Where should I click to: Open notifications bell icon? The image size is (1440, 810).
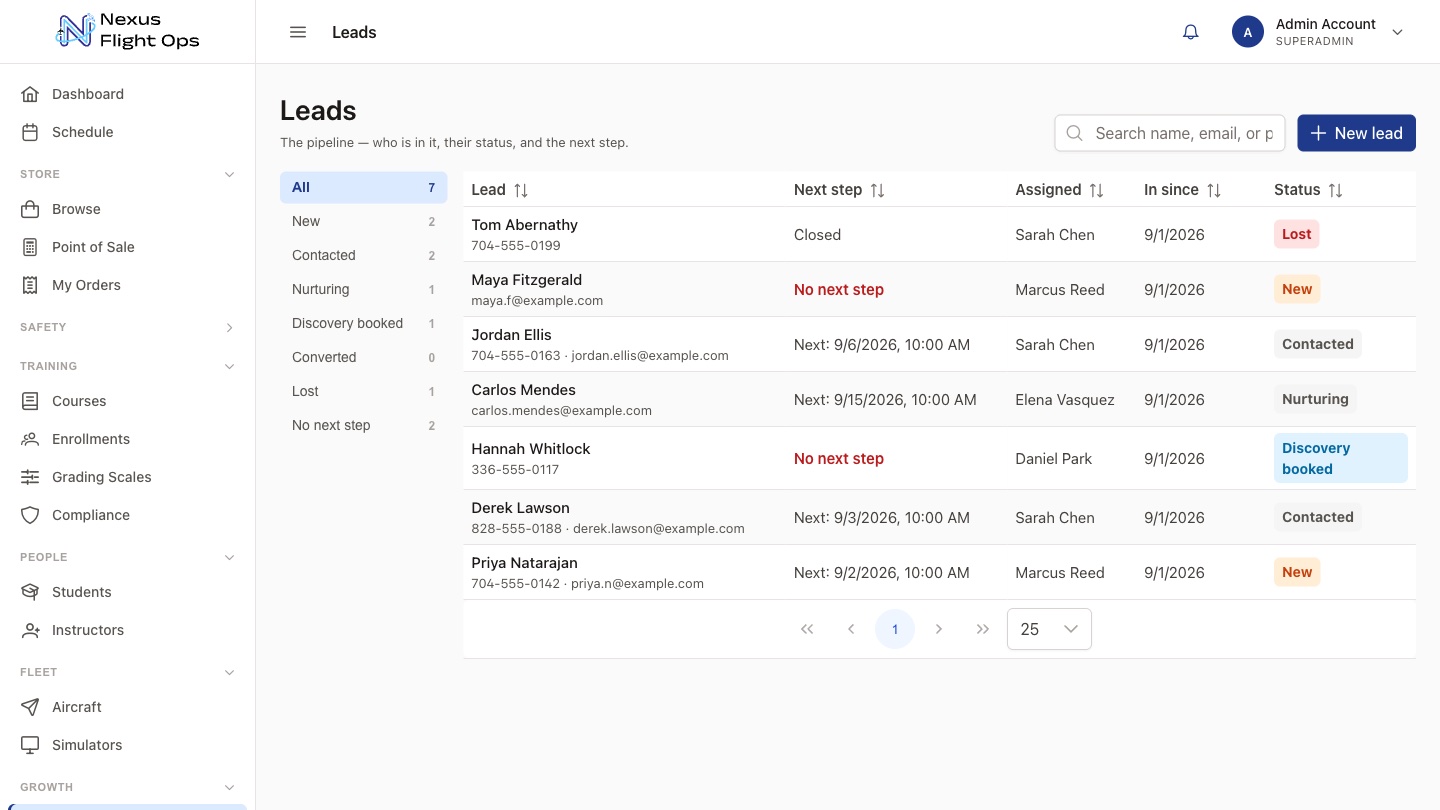pyautogui.click(x=1190, y=32)
